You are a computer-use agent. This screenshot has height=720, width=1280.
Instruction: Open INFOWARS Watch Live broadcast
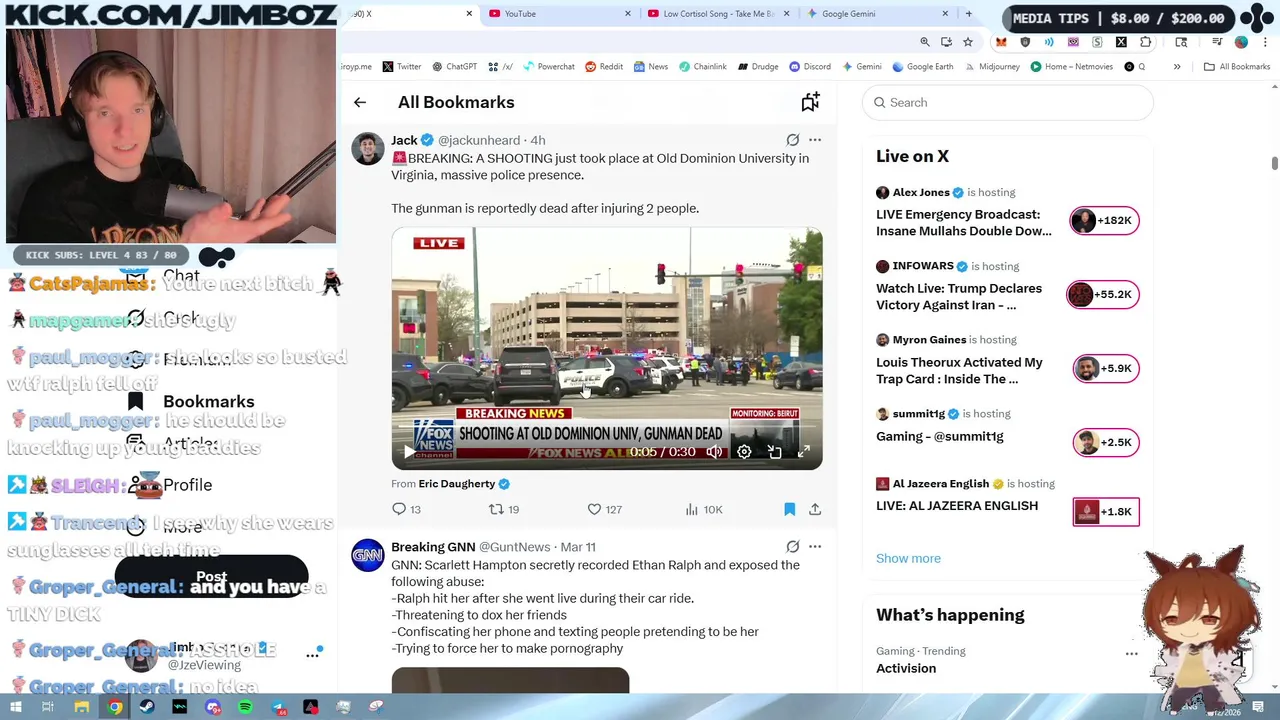959,296
